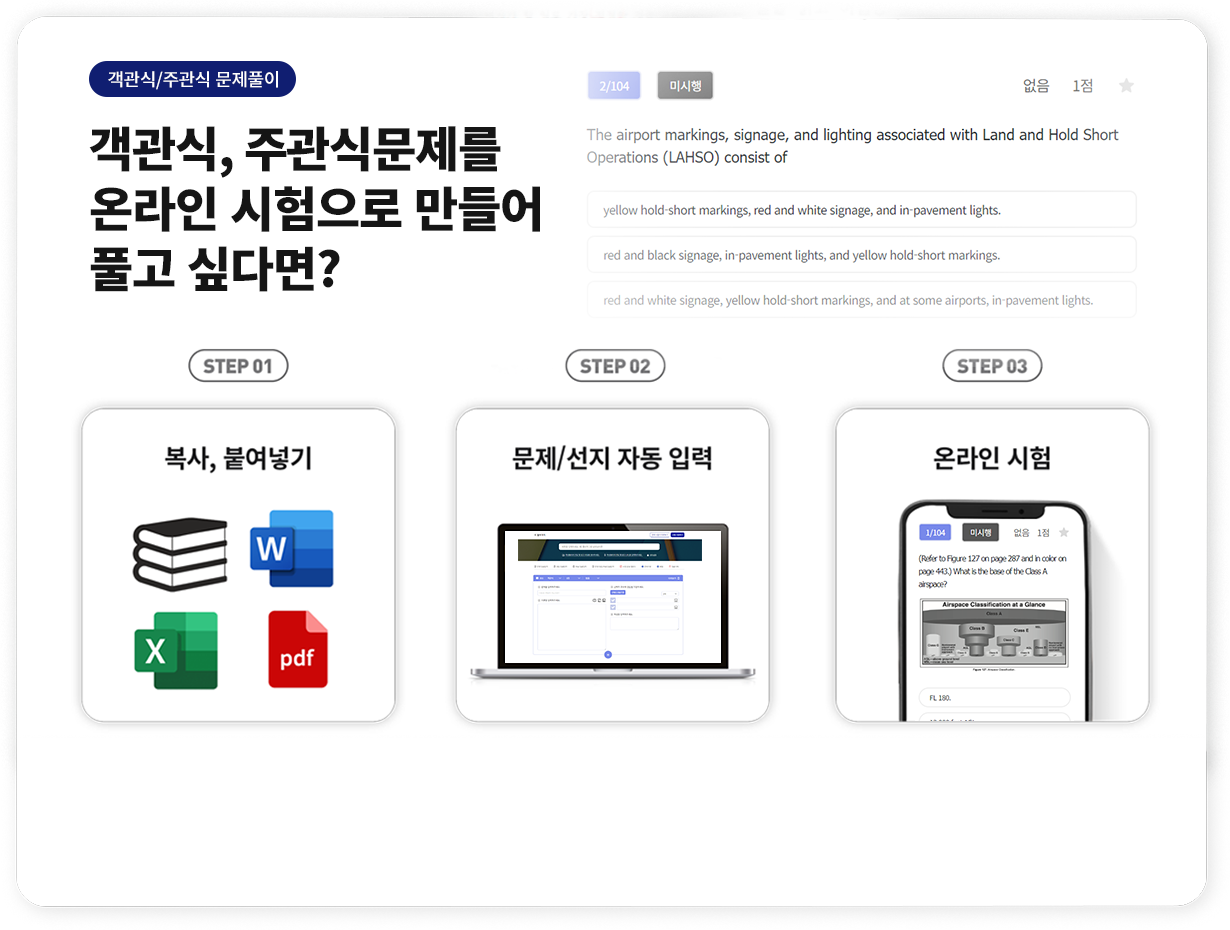Click the 객관식/주관식 문제풀이 badge
The height and width of the screenshot is (930, 1230).
click(192, 78)
